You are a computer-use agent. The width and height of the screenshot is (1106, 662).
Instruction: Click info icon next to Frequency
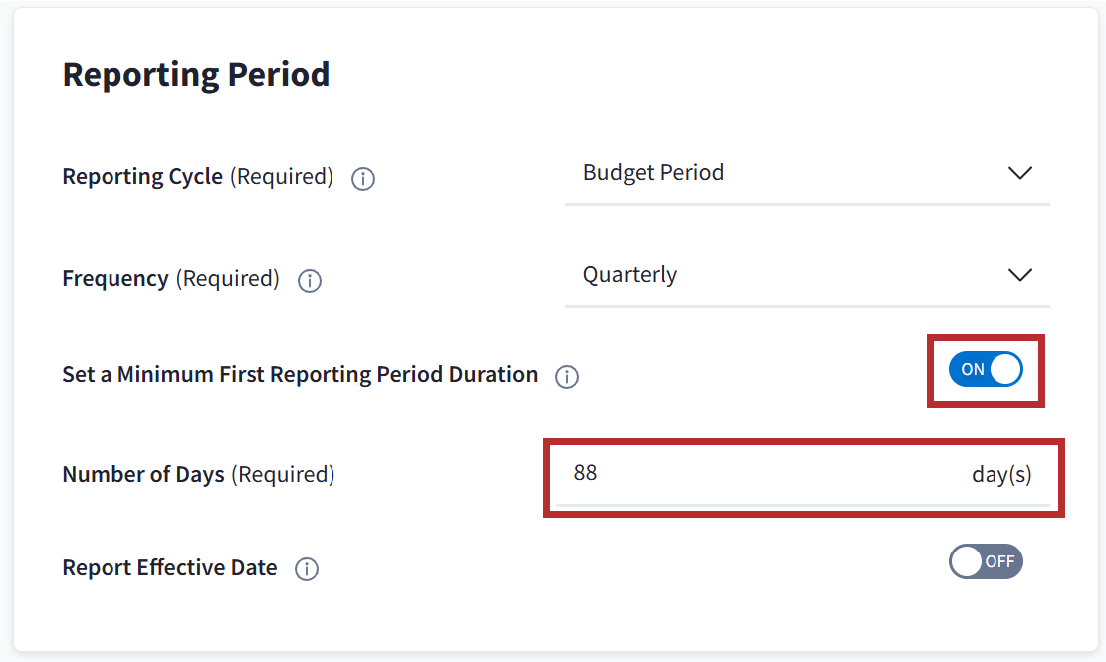click(310, 281)
